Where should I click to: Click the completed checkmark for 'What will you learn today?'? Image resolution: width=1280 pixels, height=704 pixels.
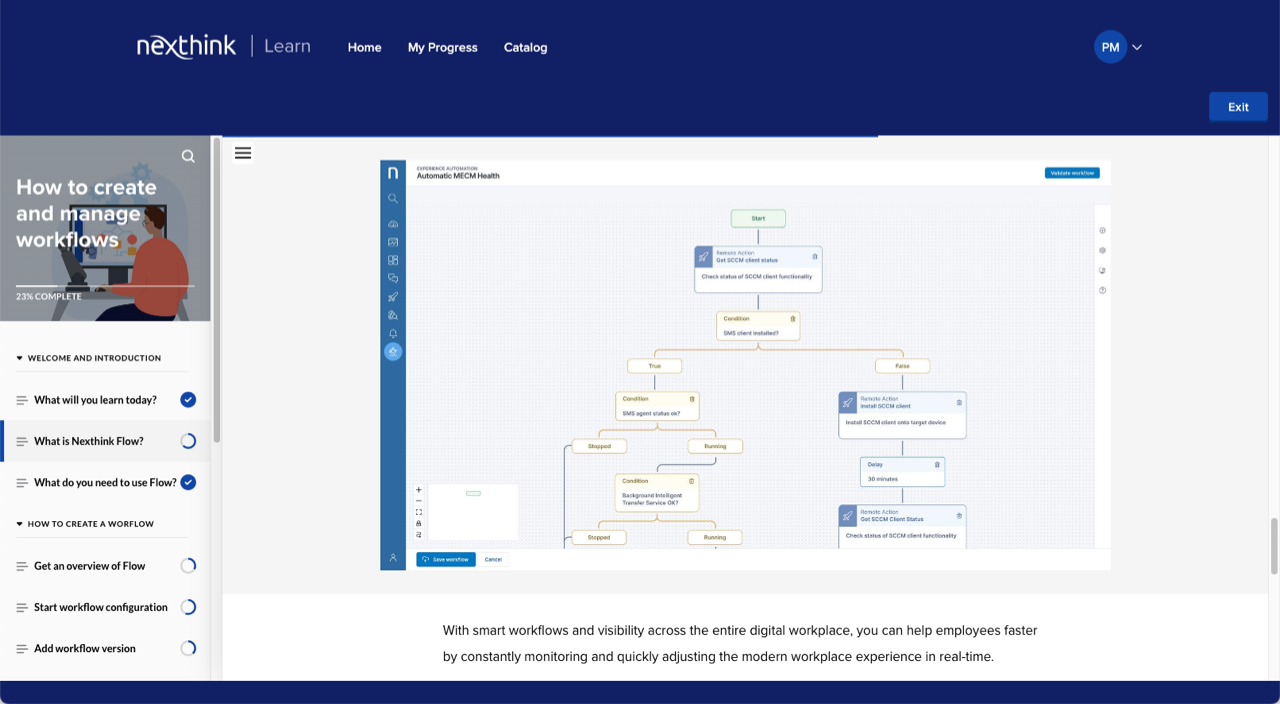pyautogui.click(x=188, y=399)
